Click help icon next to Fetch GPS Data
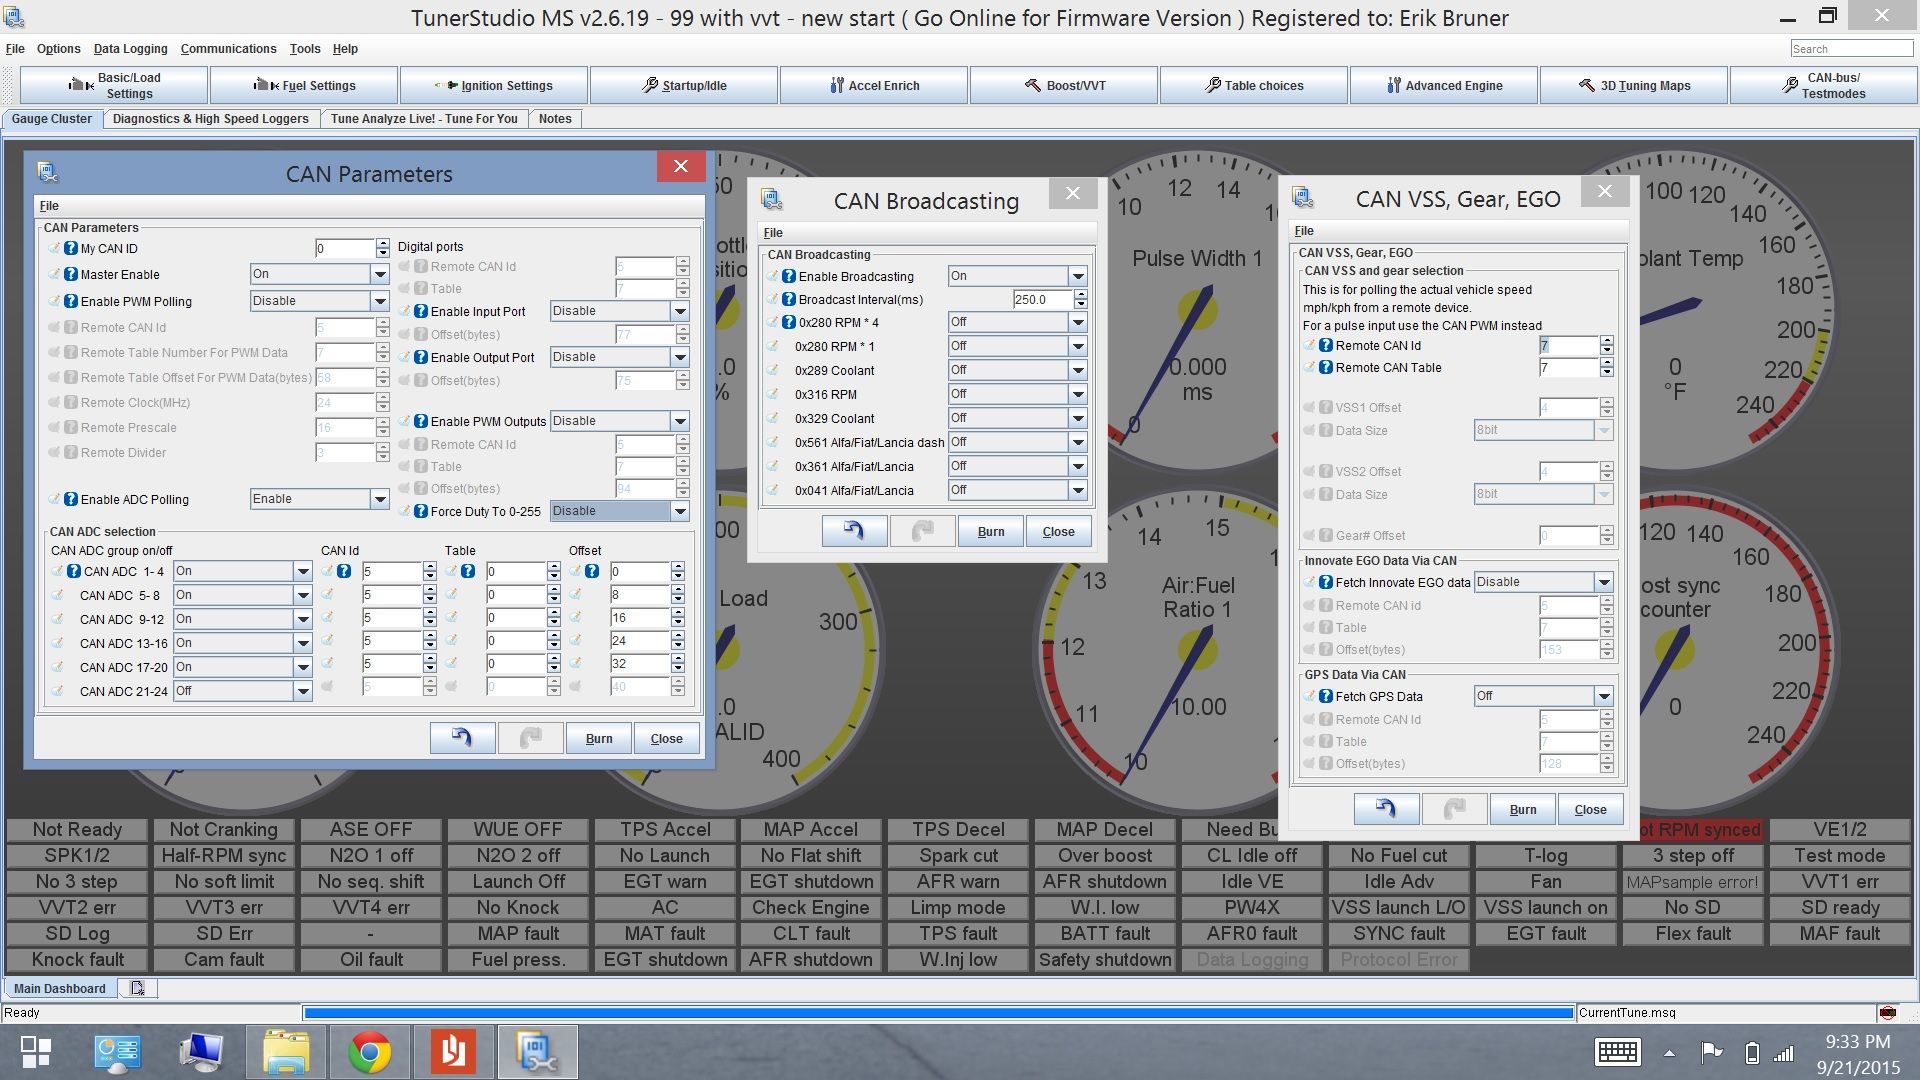 pos(1326,696)
